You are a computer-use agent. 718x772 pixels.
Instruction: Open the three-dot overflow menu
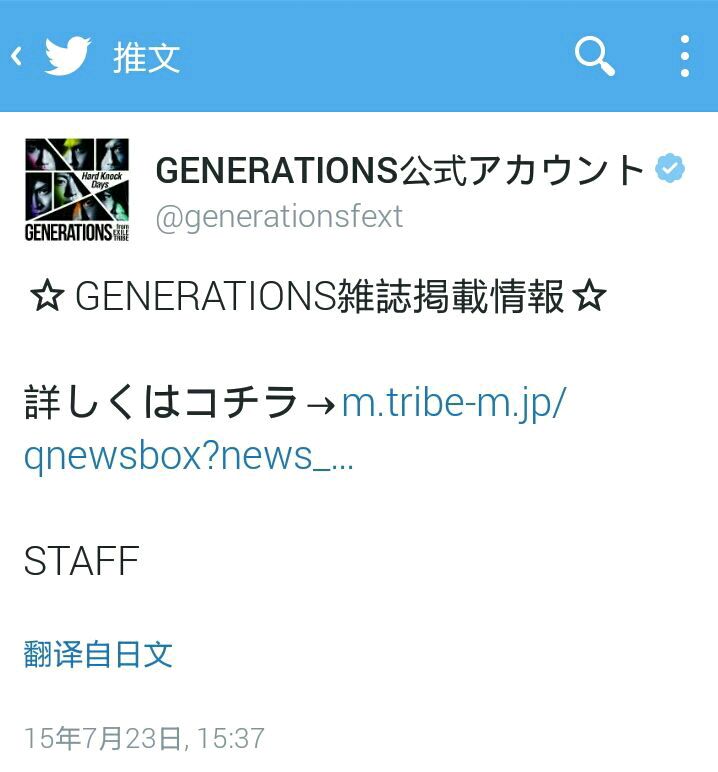tap(685, 56)
